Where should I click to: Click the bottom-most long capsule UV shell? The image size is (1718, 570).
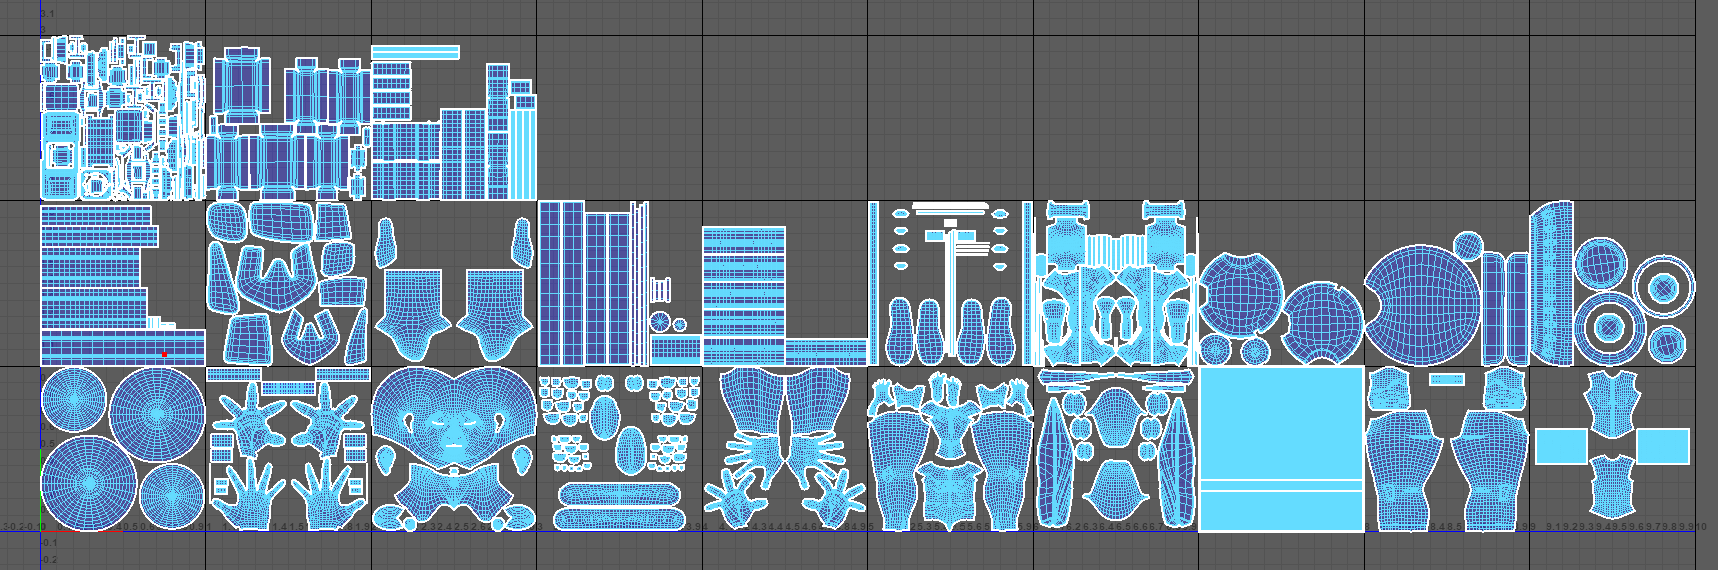click(619, 518)
